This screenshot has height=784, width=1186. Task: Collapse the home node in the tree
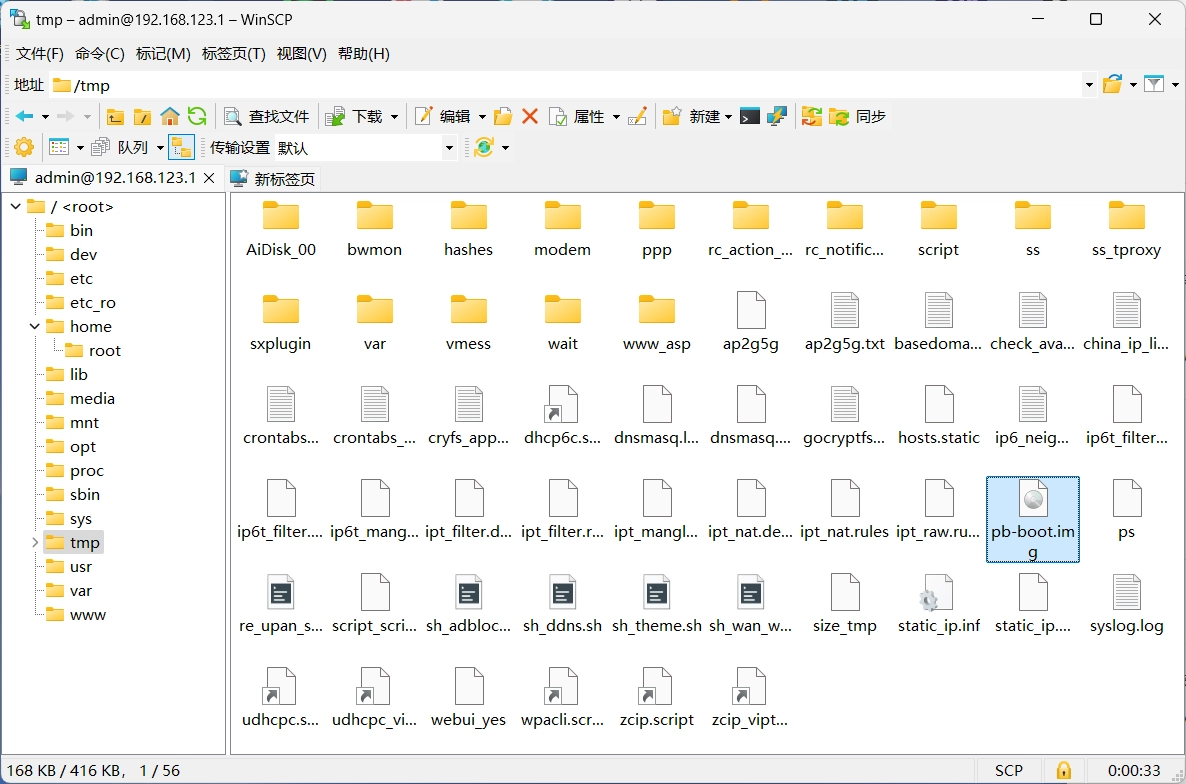coord(33,326)
